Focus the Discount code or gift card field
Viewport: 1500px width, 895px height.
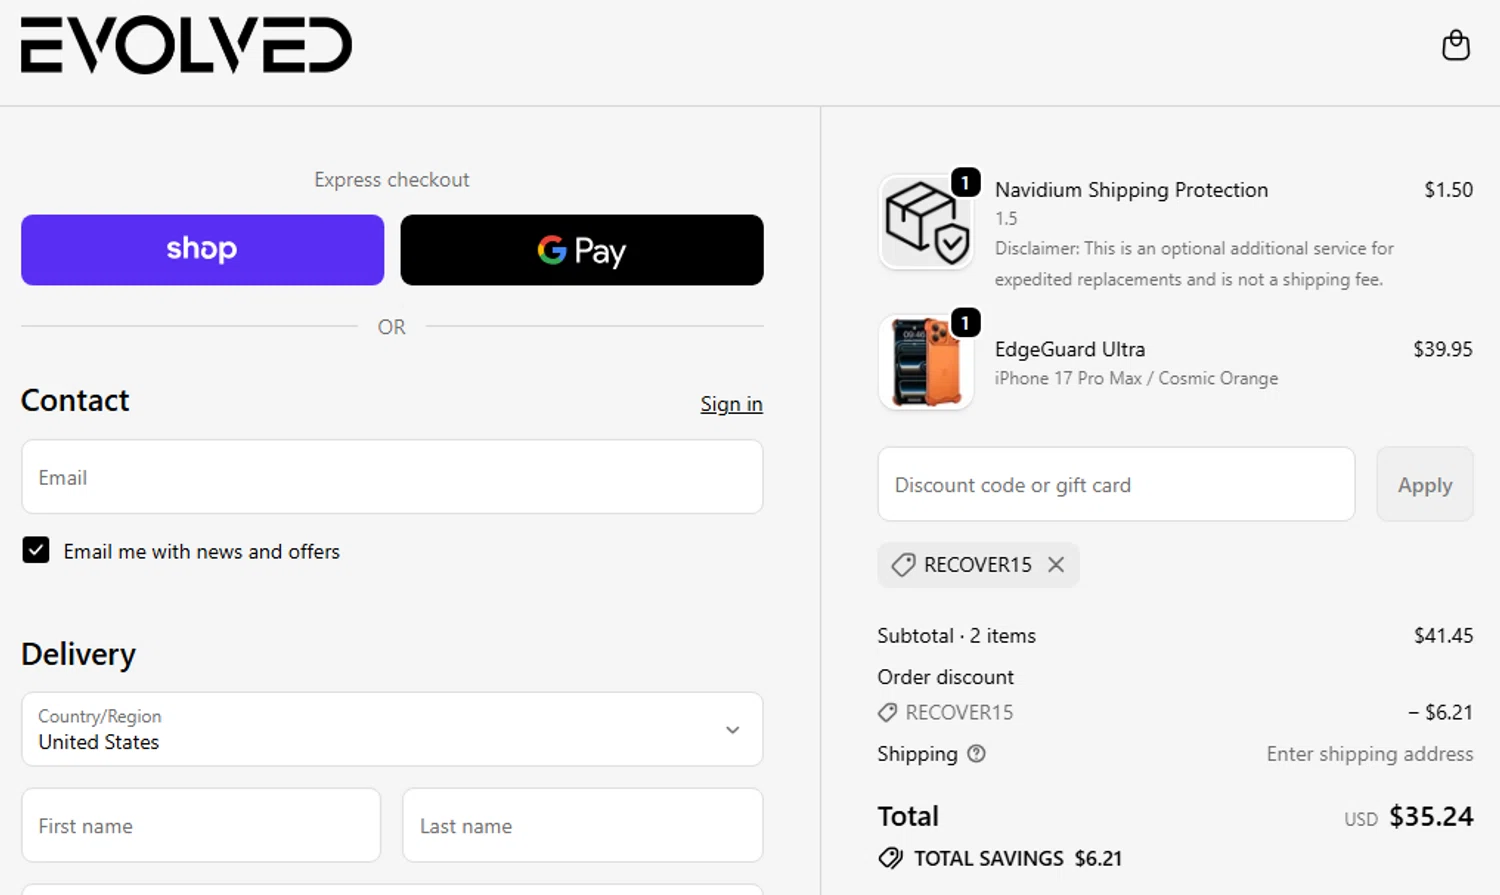(x=1116, y=484)
